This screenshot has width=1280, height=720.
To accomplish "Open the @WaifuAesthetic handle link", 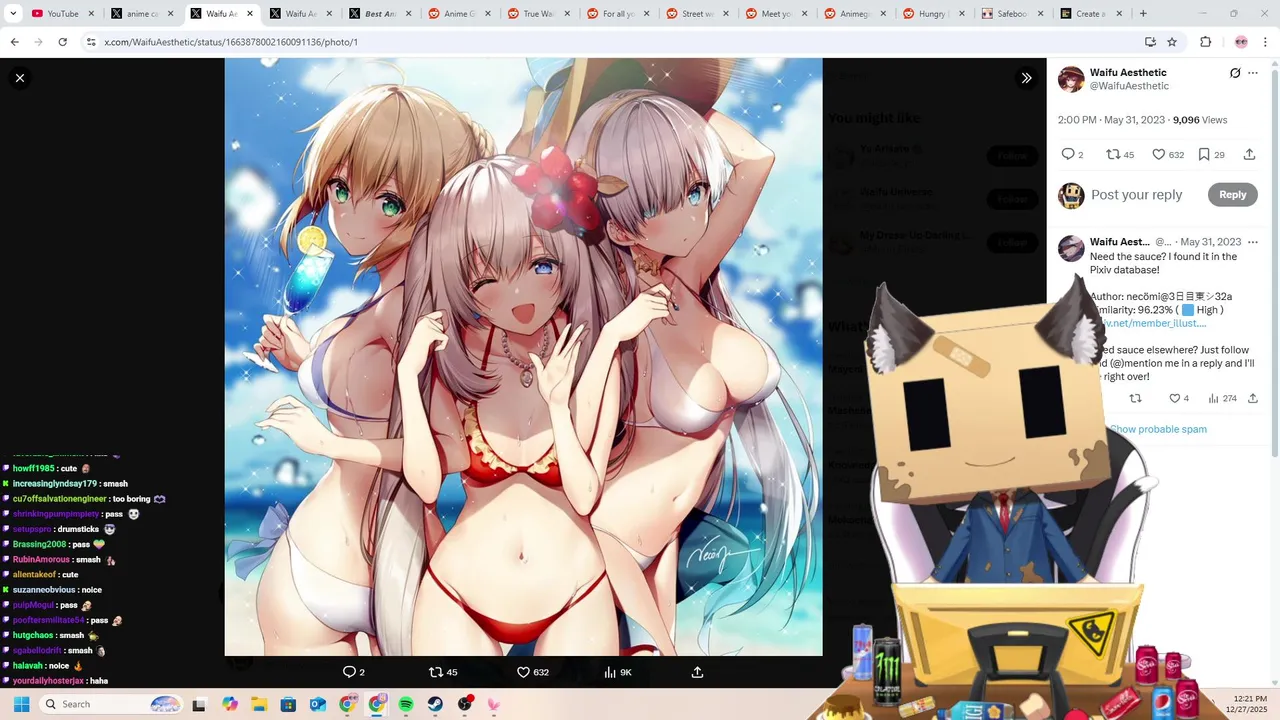I will pyautogui.click(x=1129, y=86).
